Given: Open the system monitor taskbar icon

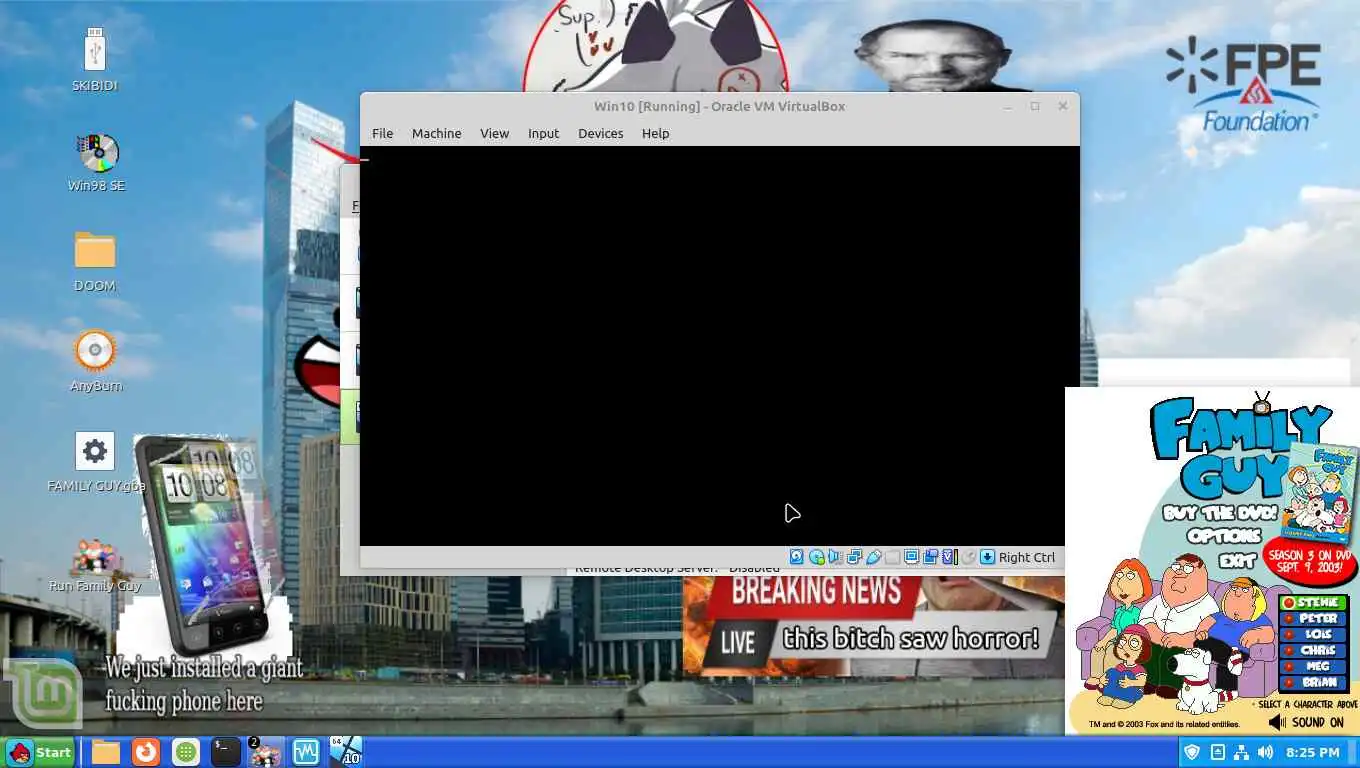Looking at the screenshot, I should point(305,752).
